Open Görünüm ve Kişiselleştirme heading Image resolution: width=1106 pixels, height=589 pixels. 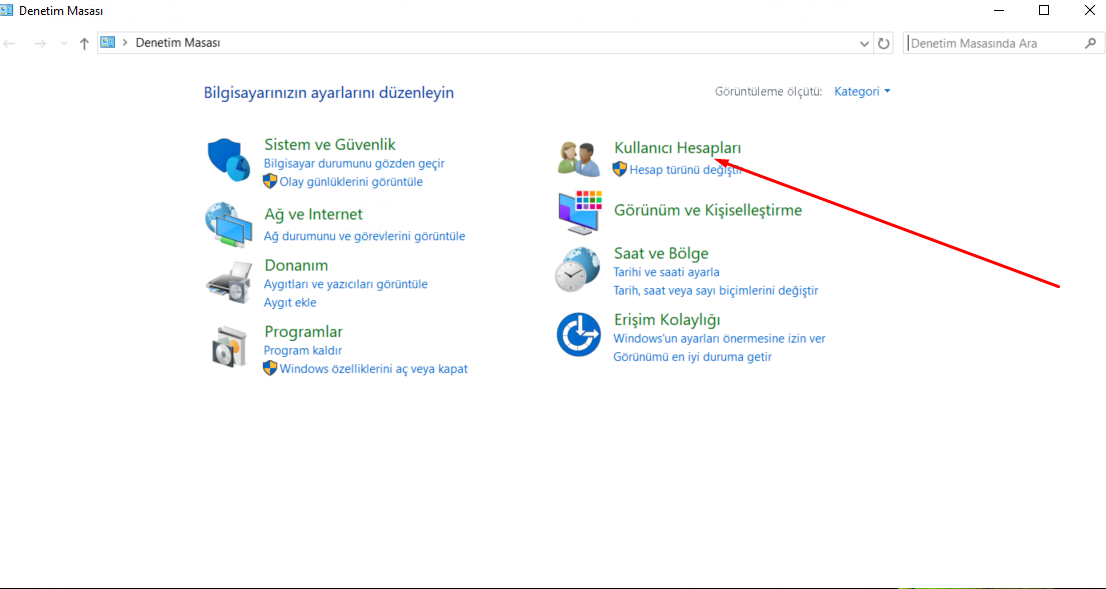(x=708, y=210)
